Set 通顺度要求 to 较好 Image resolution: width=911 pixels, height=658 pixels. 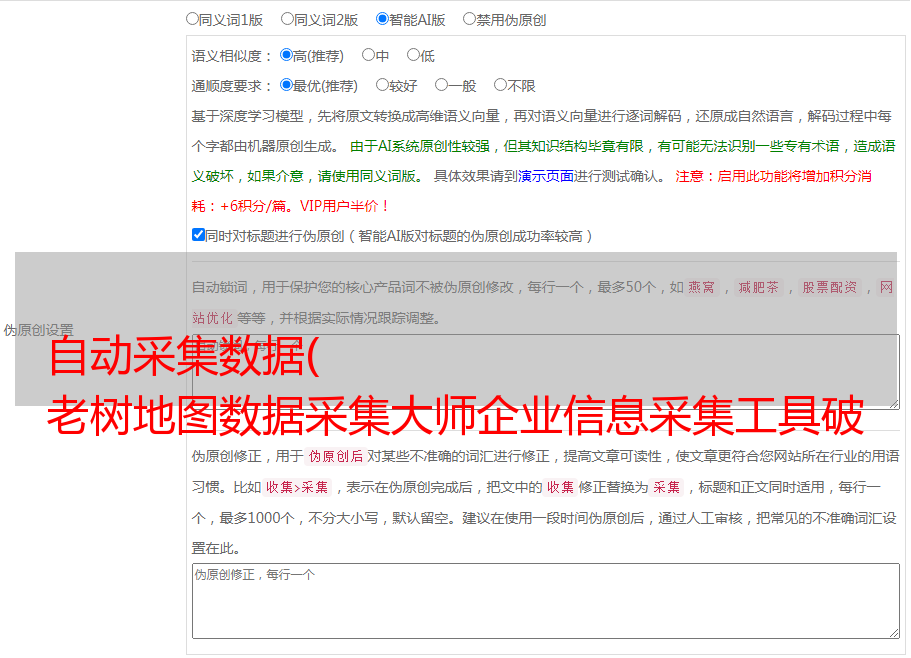(x=382, y=85)
